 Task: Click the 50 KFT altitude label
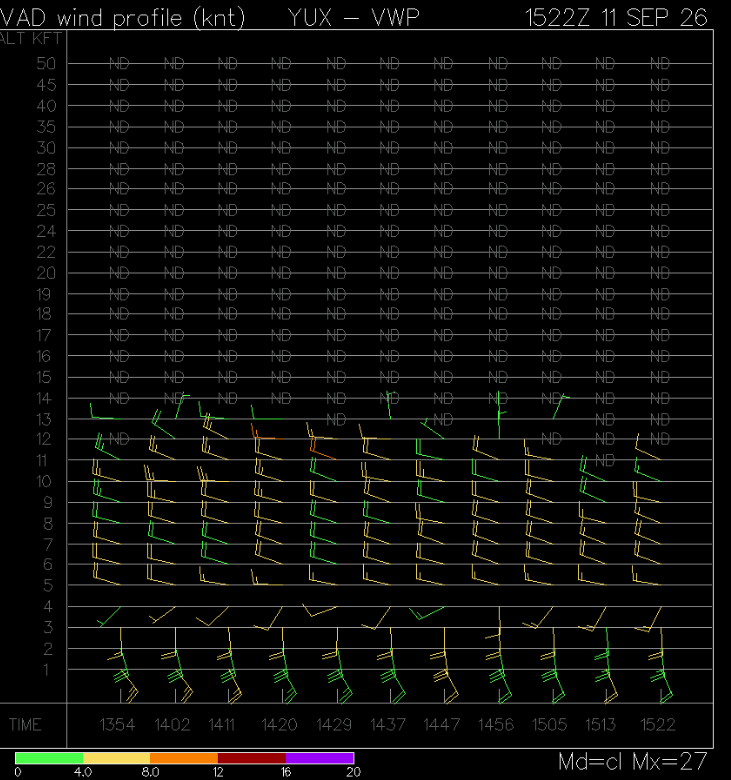tap(46, 64)
